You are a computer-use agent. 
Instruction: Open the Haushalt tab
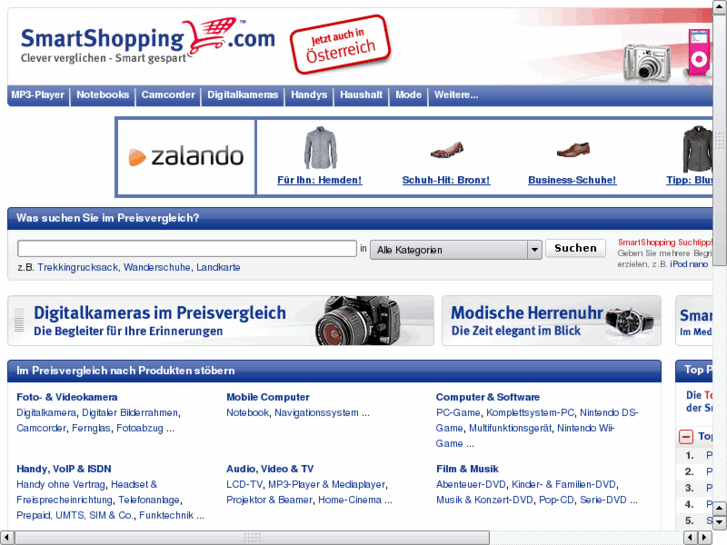(361, 95)
